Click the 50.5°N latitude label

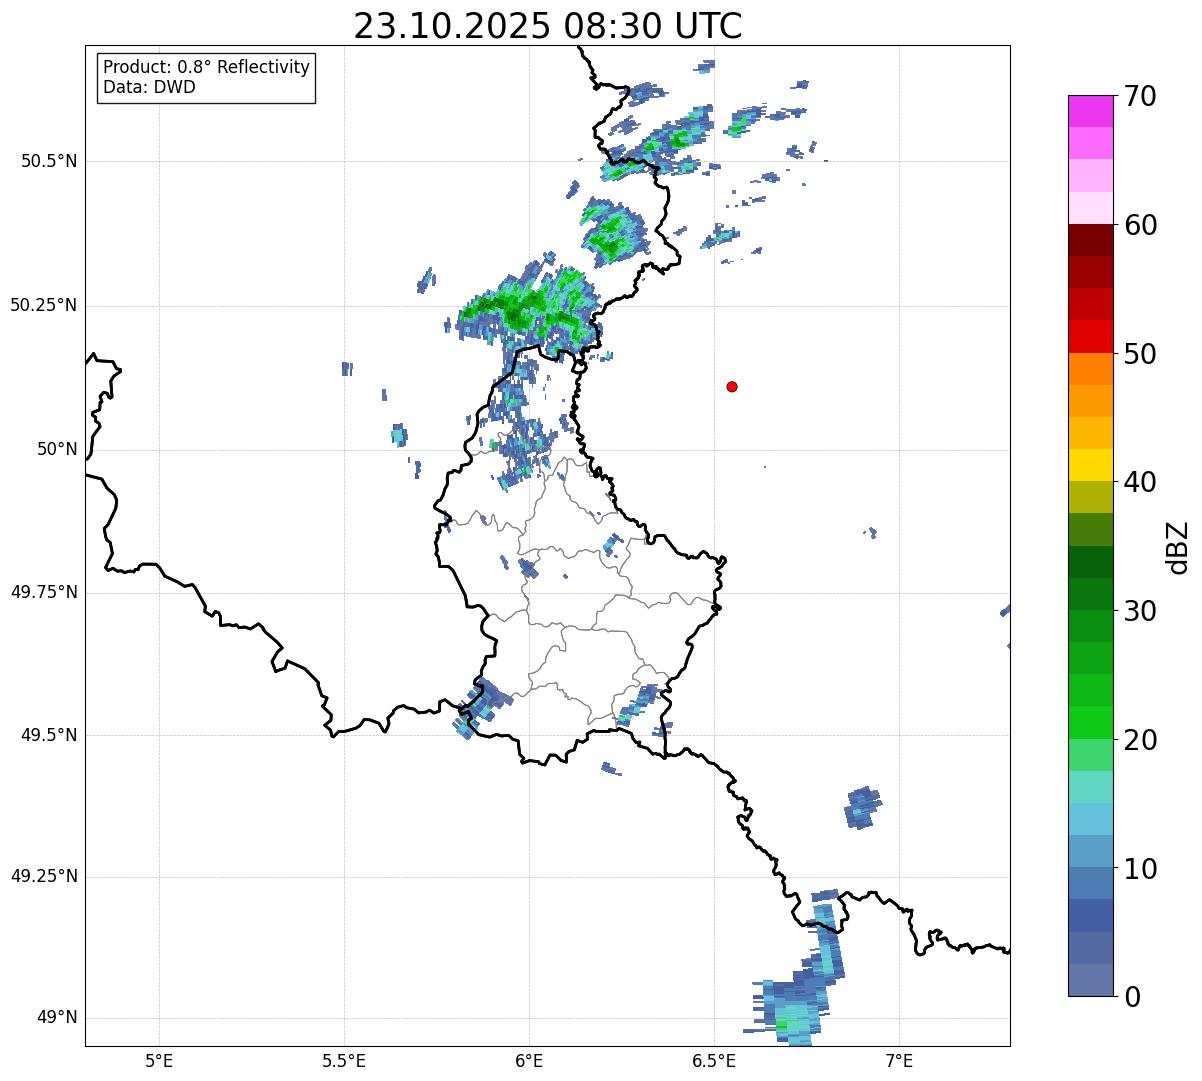tap(50, 161)
